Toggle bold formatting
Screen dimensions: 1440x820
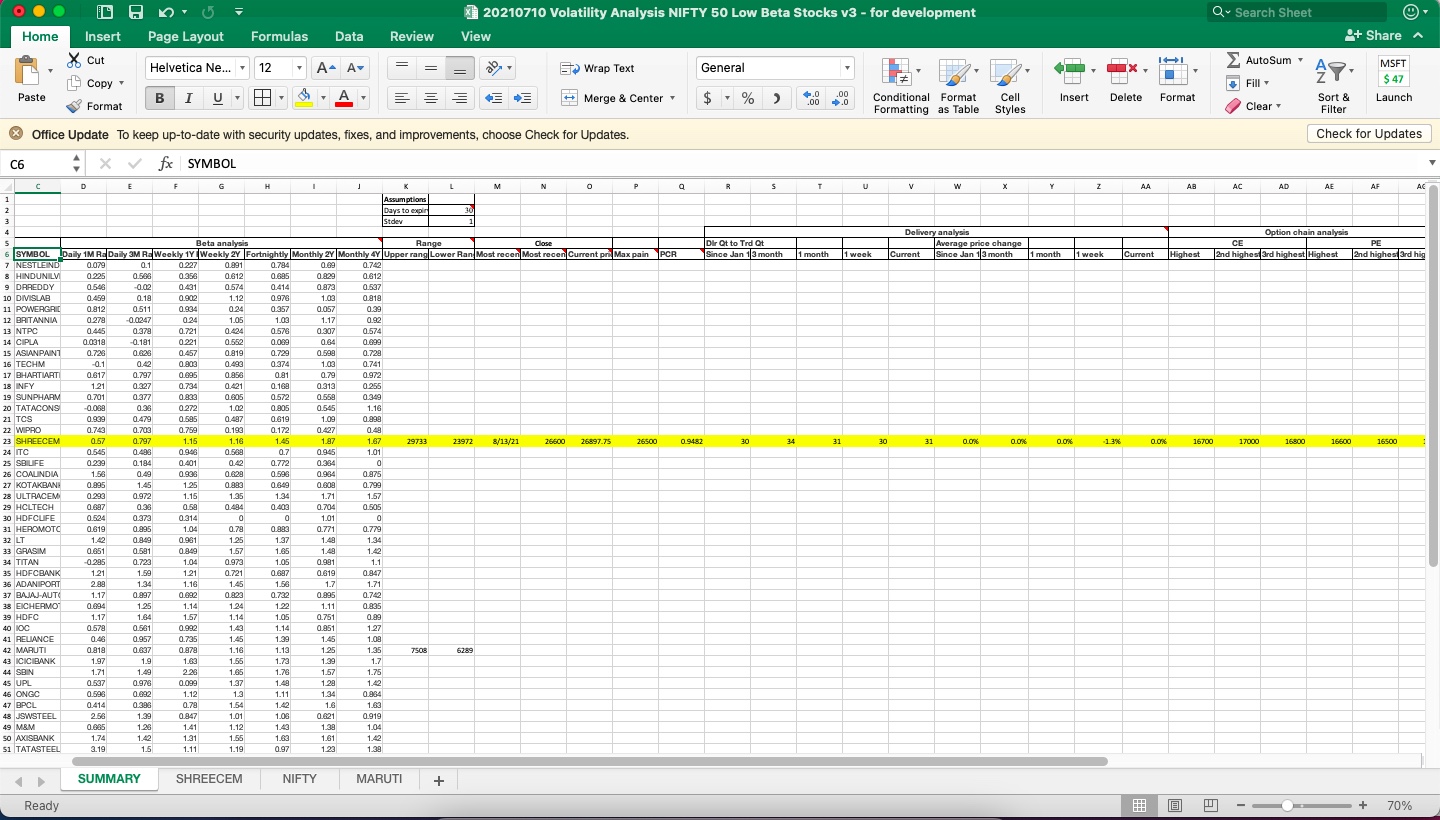(158, 98)
